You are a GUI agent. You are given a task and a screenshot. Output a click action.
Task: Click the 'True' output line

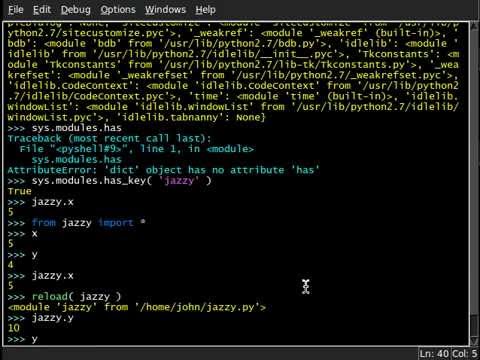point(19,191)
